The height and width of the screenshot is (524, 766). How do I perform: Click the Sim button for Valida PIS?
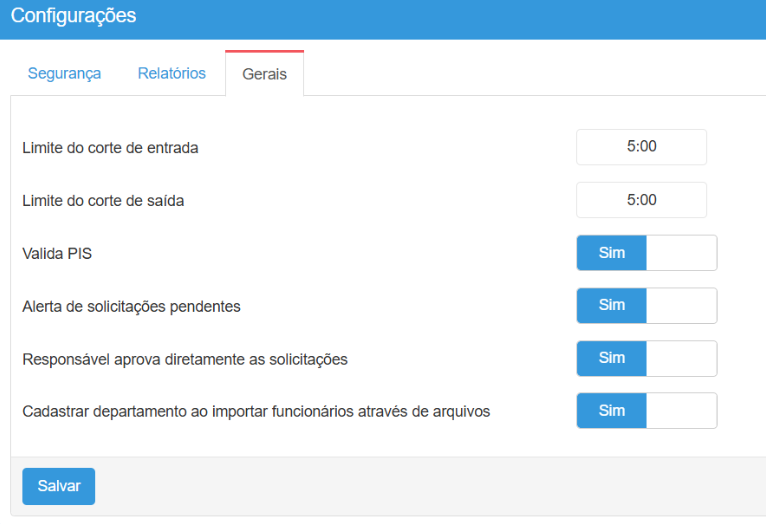pyautogui.click(x=611, y=253)
